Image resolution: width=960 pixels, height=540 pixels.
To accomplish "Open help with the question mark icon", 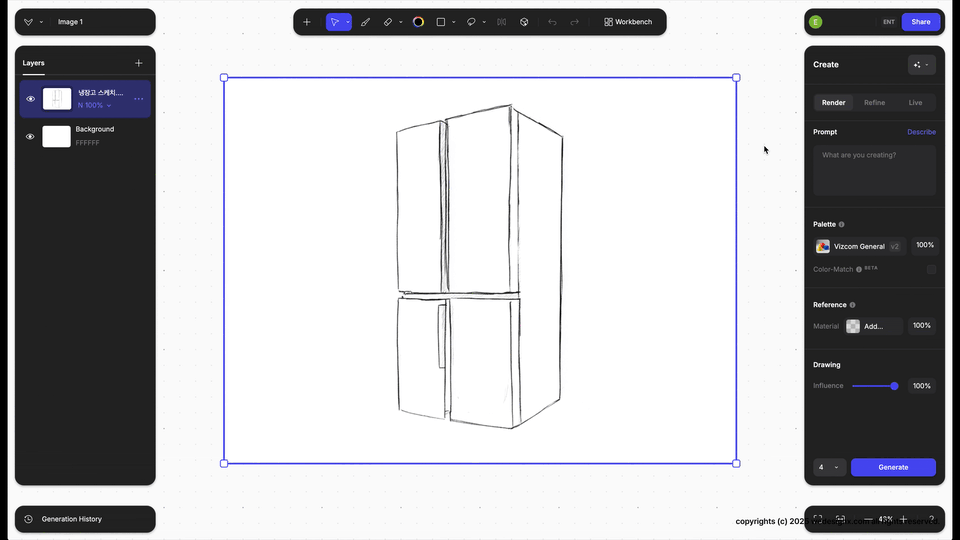I will [931, 519].
